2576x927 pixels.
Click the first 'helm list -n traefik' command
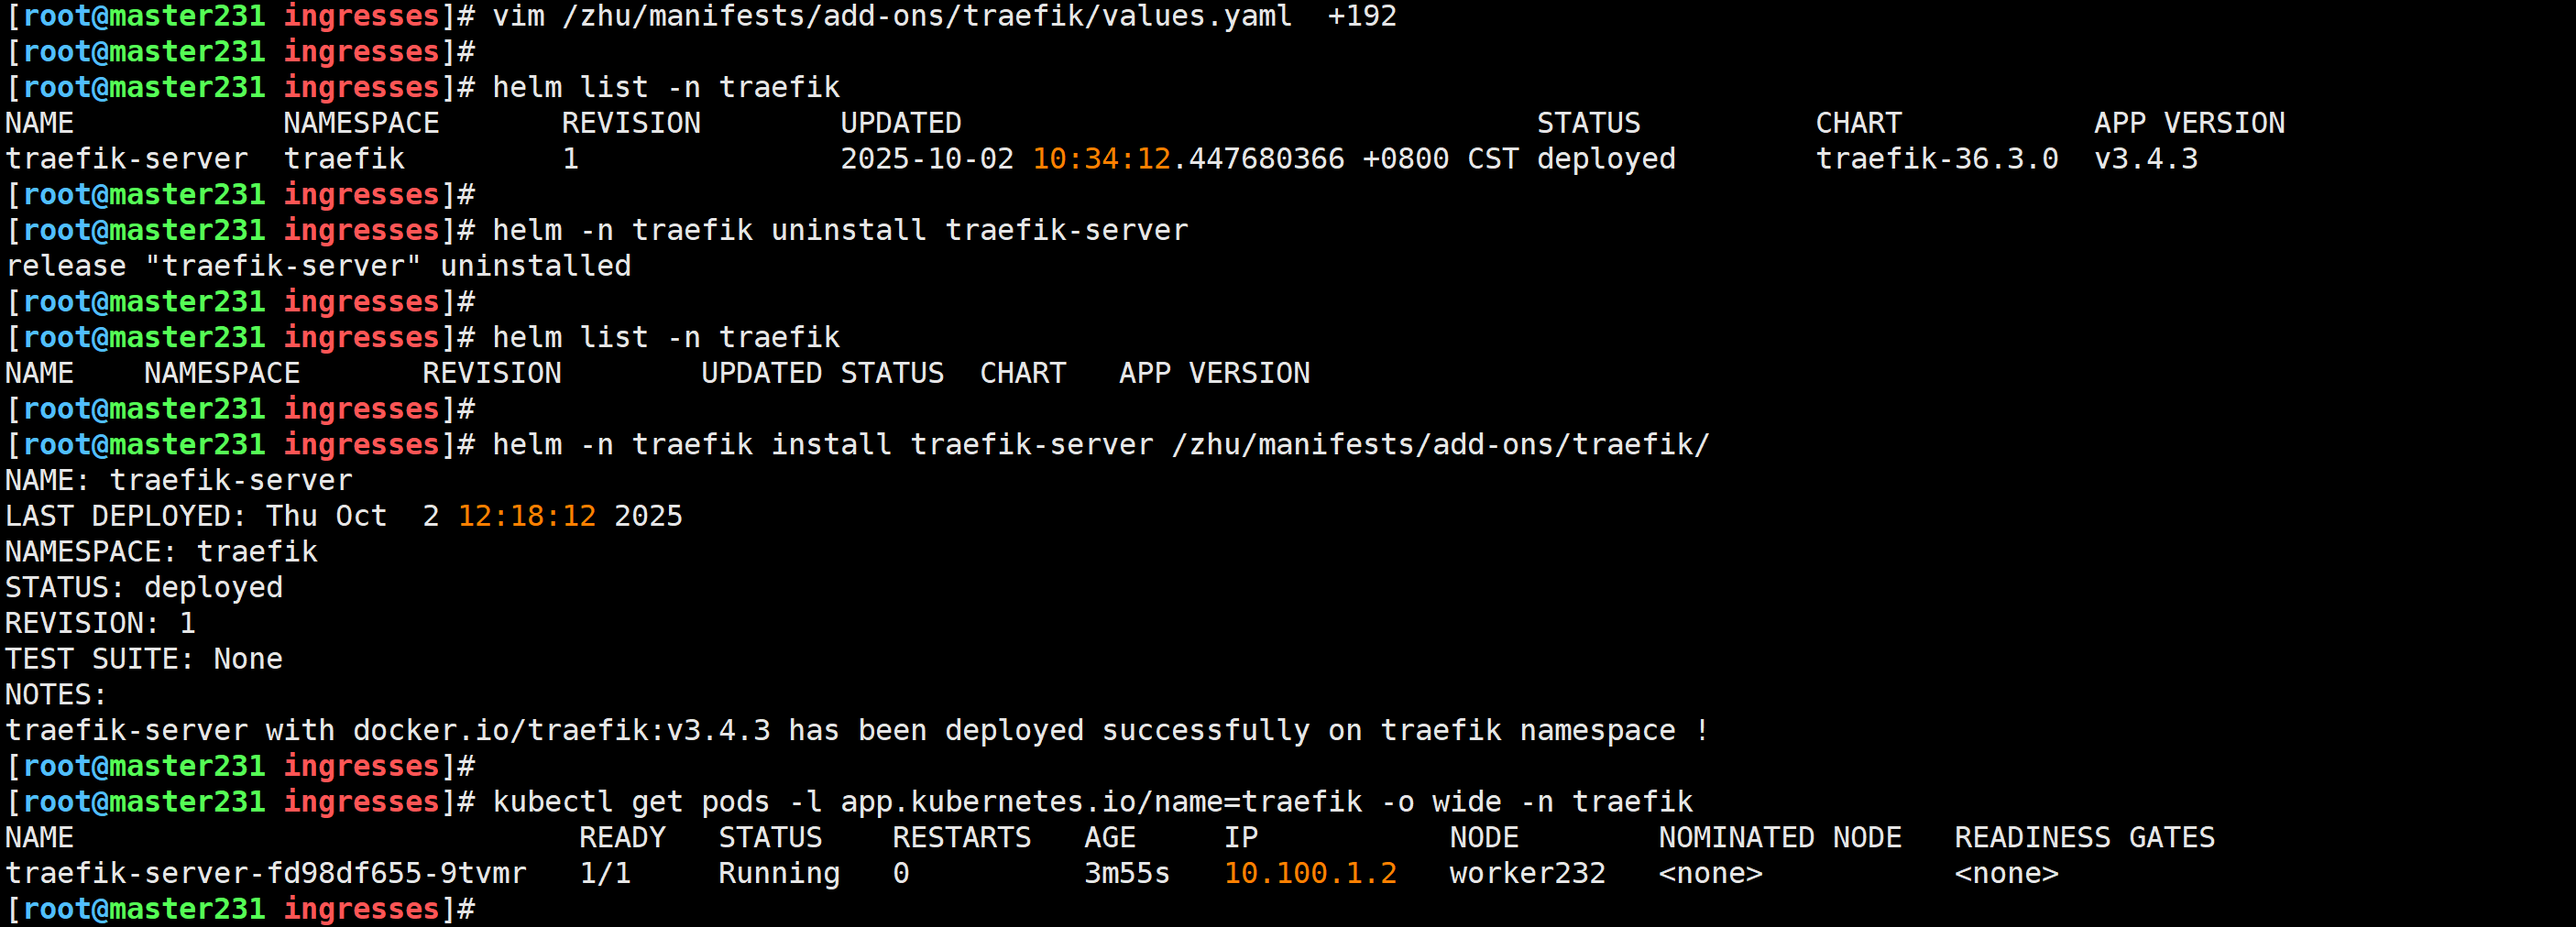666,88
